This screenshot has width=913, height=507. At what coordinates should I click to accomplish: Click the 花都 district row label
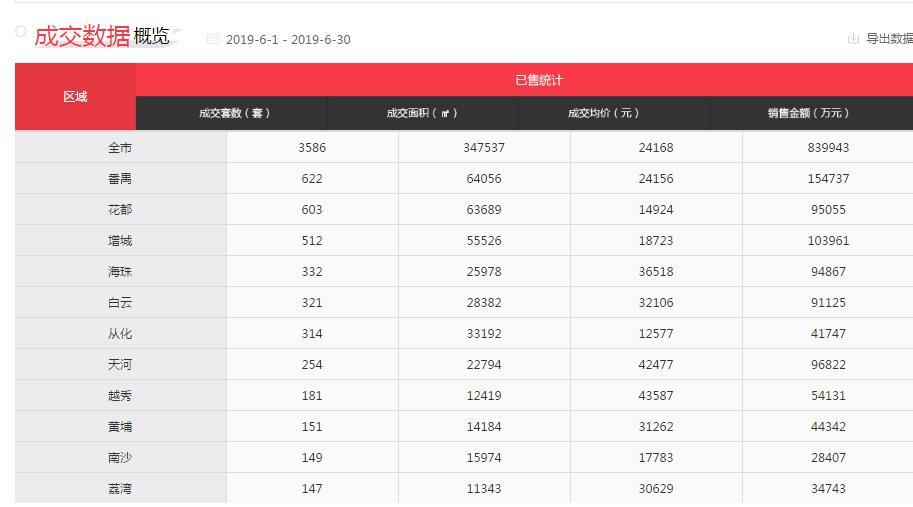pyautogui.click(x=120, y=210)
